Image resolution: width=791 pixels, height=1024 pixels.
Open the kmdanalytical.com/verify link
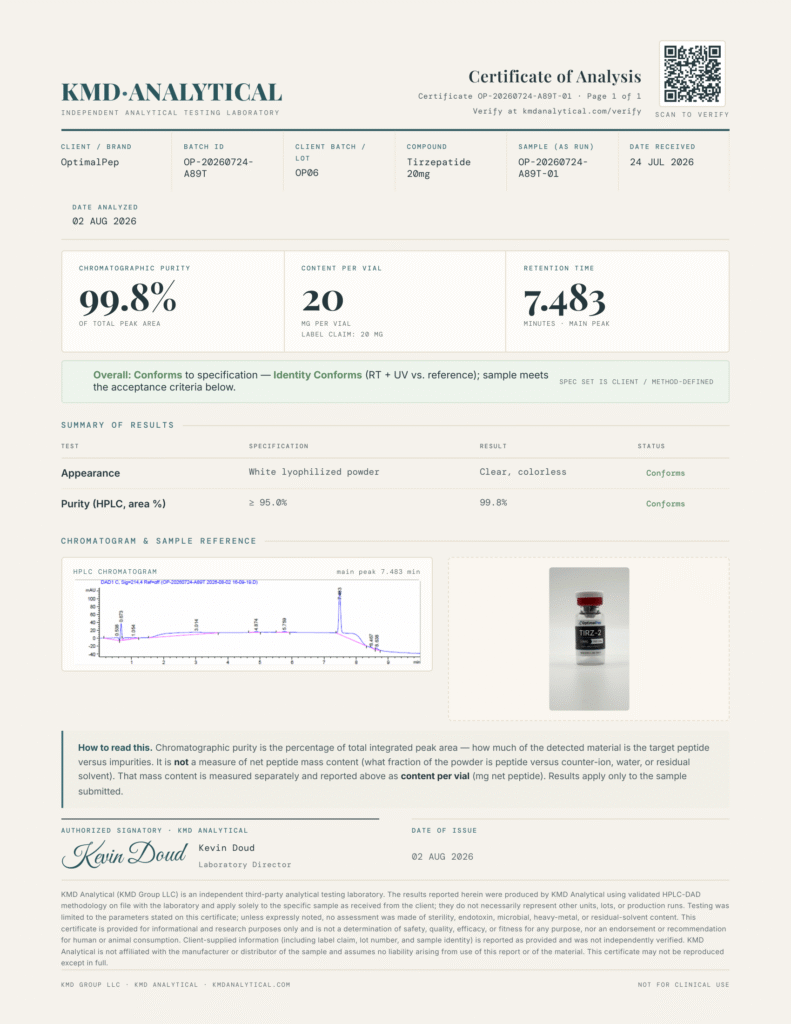(581, 111)
